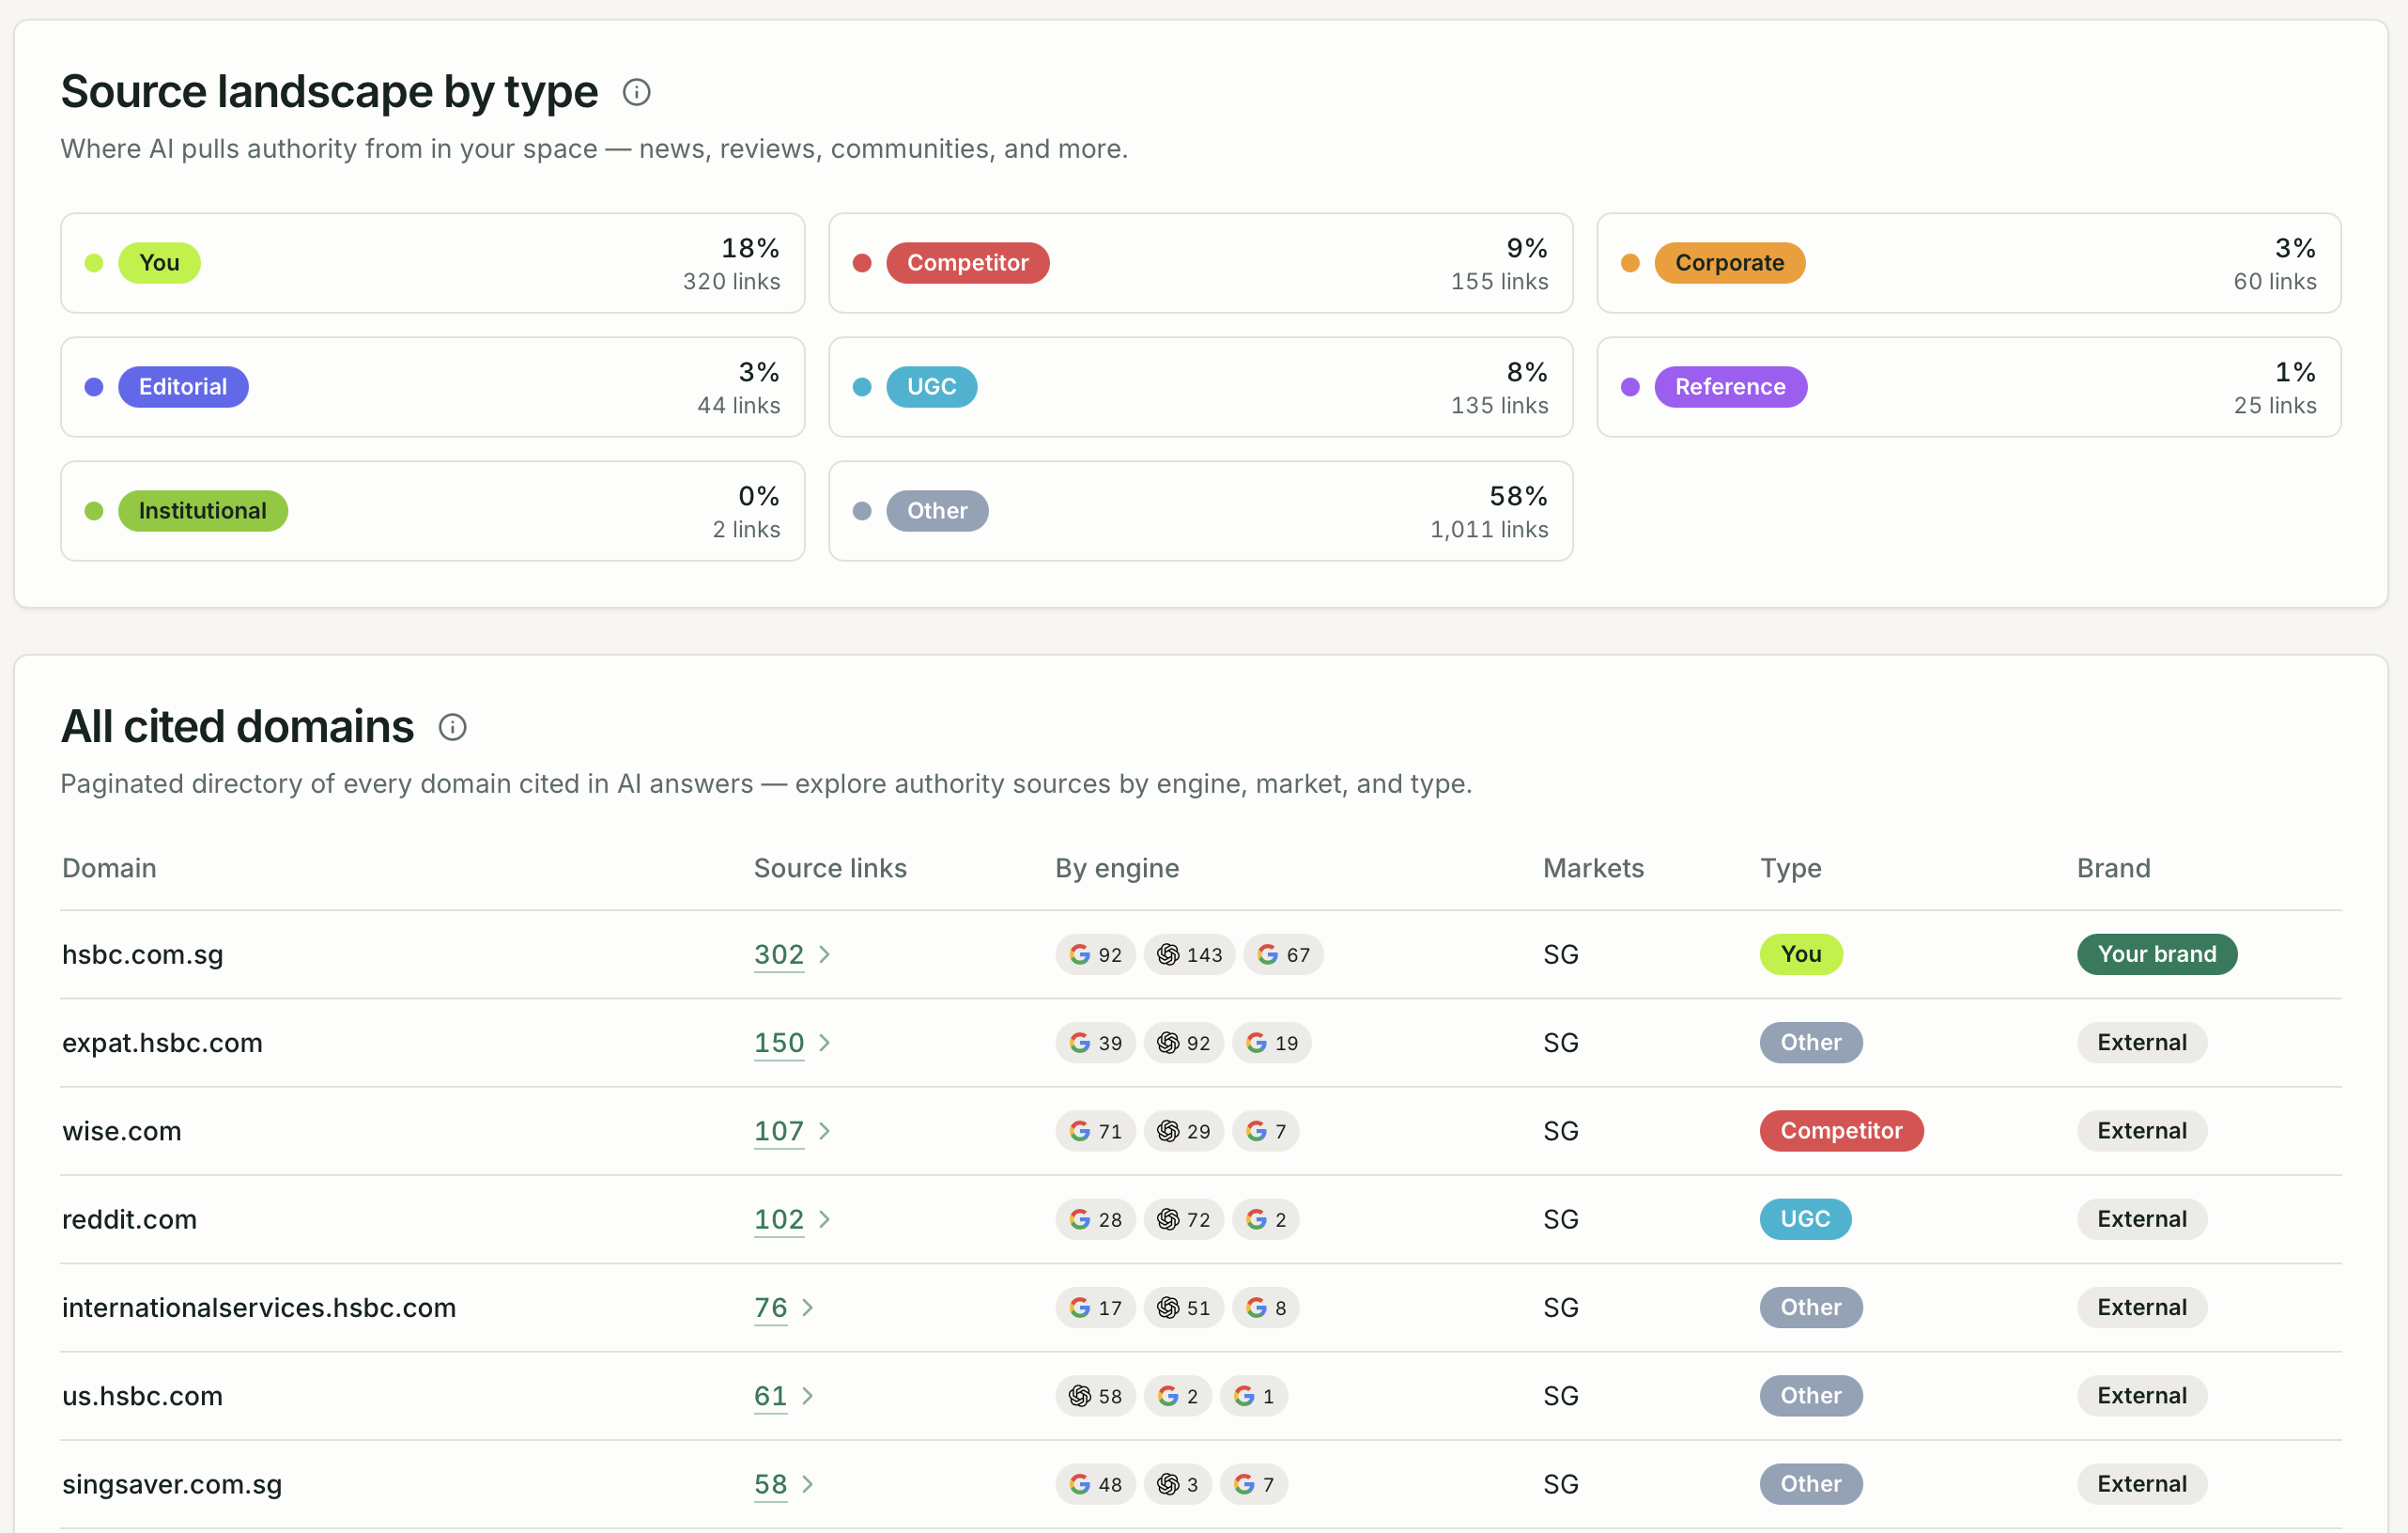Open the You source type card

(x=432, y=263)
